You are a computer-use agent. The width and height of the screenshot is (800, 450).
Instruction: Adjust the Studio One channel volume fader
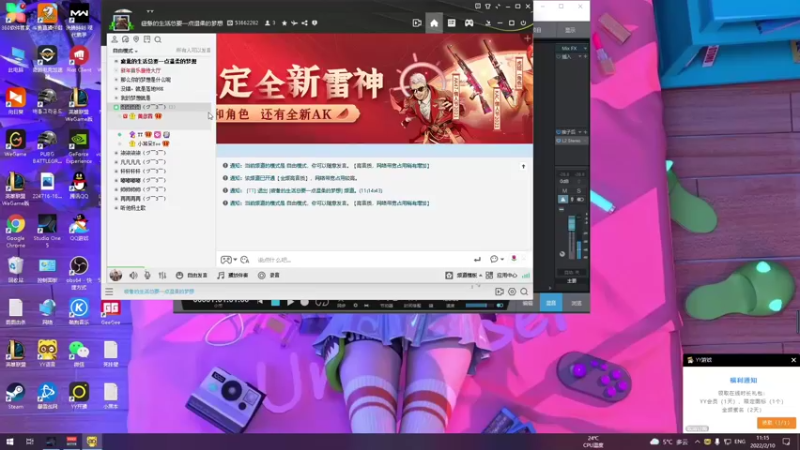click(x=571, y=223)
